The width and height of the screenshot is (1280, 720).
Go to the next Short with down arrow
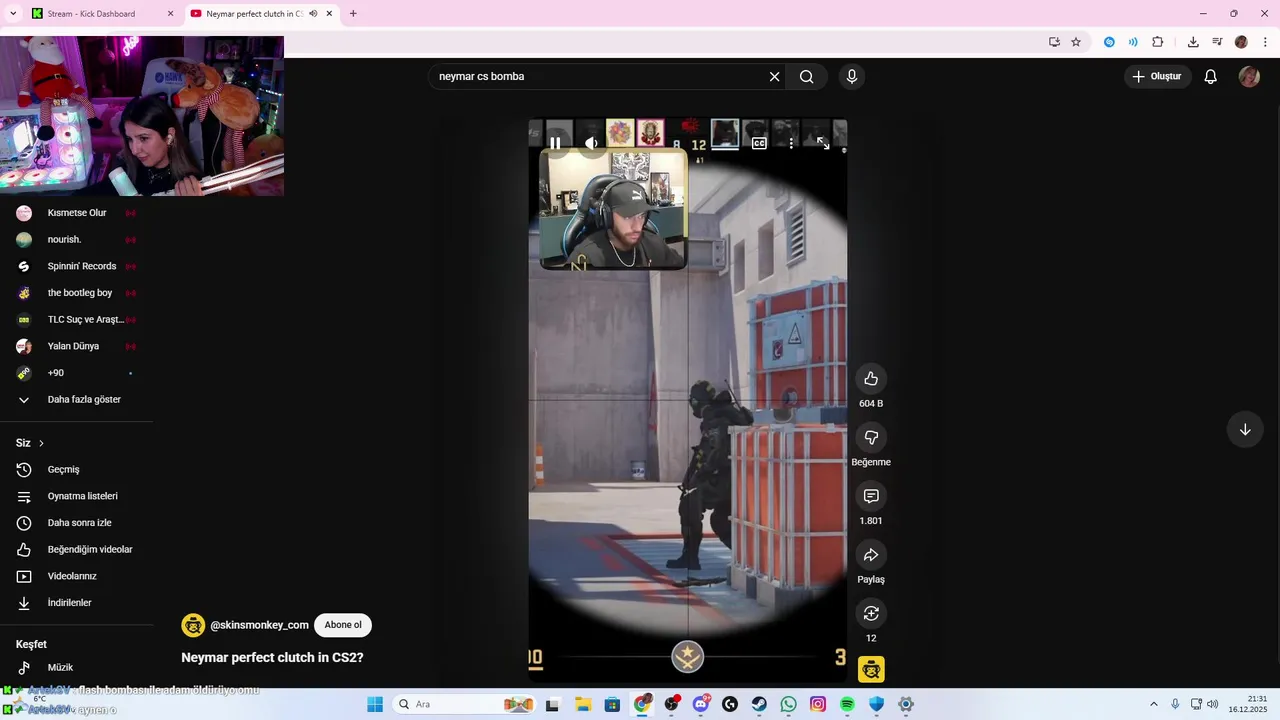pos(1245,430)
